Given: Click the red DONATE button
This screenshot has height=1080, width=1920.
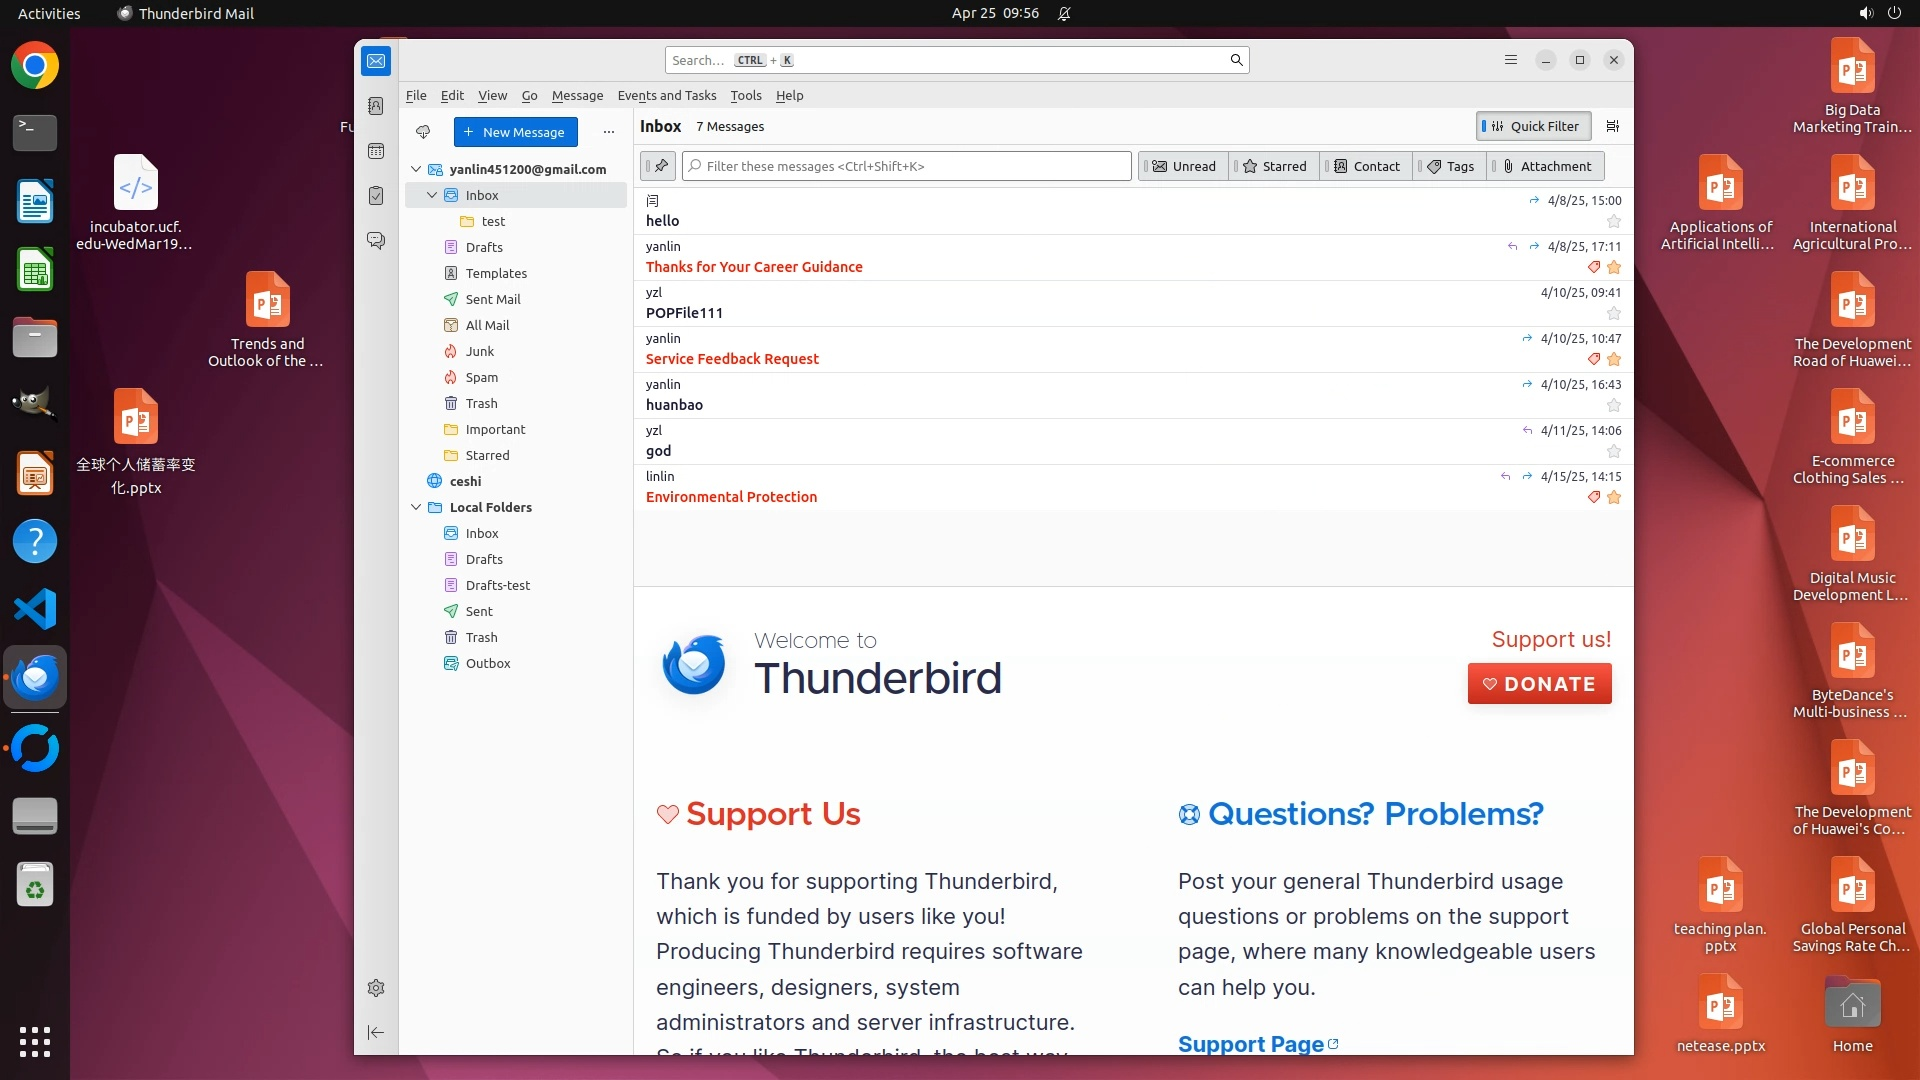Looking at the screenshot, I should point(1539,684).
